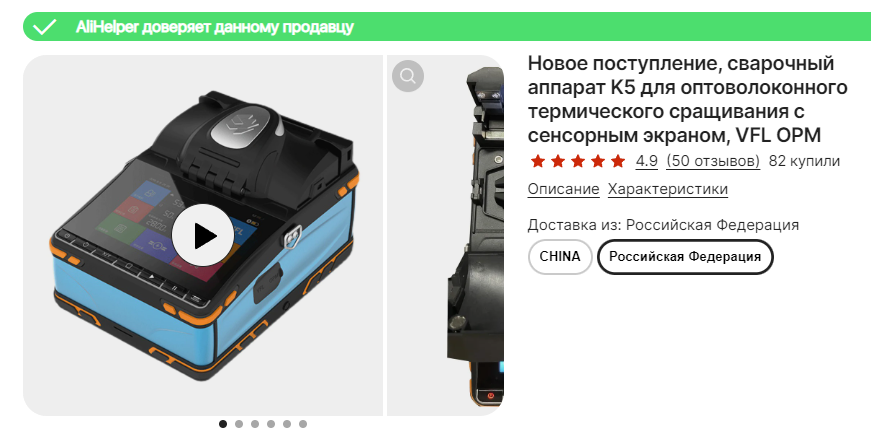This screenshot has width=871, height=443.
Task: Open the Характеристики link
Action: [x=668, y=189]
